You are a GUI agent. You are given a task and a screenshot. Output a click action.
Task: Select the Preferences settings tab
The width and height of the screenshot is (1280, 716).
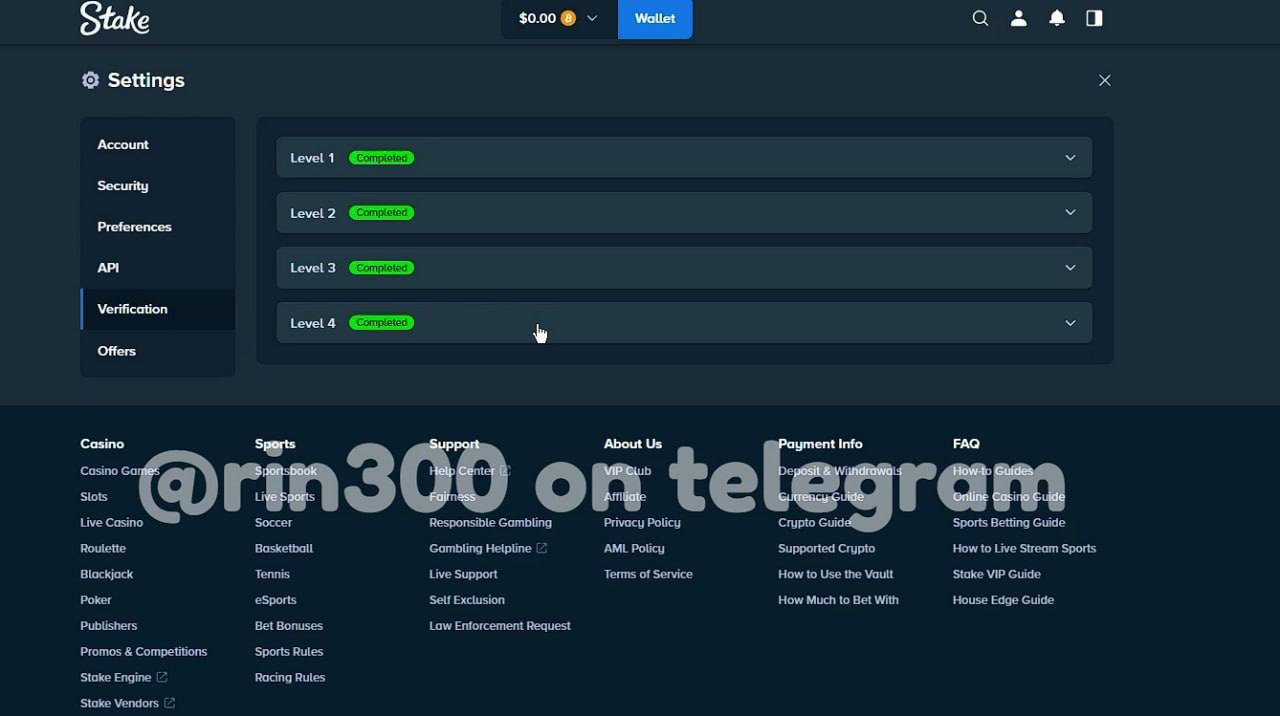pyautogui.click(x=158, y=226)
